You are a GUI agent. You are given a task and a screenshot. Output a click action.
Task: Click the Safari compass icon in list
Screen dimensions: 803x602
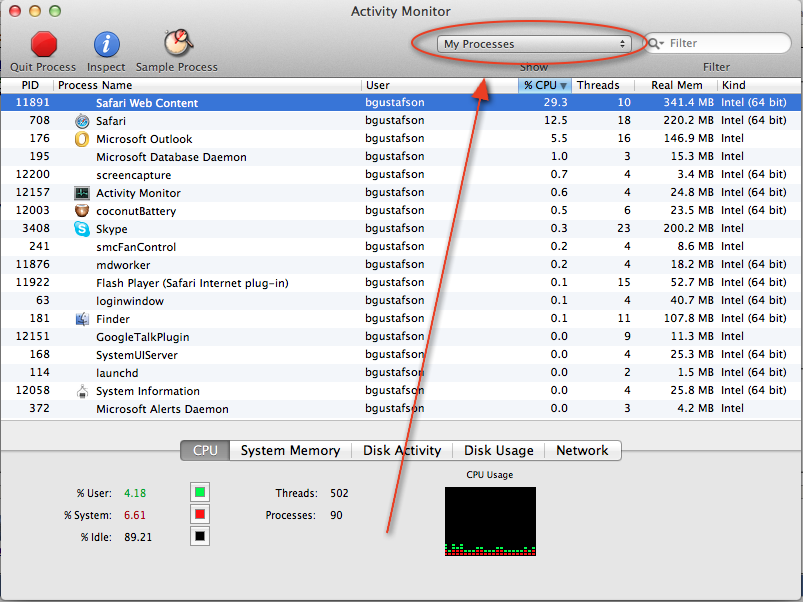tap(82, 121)
